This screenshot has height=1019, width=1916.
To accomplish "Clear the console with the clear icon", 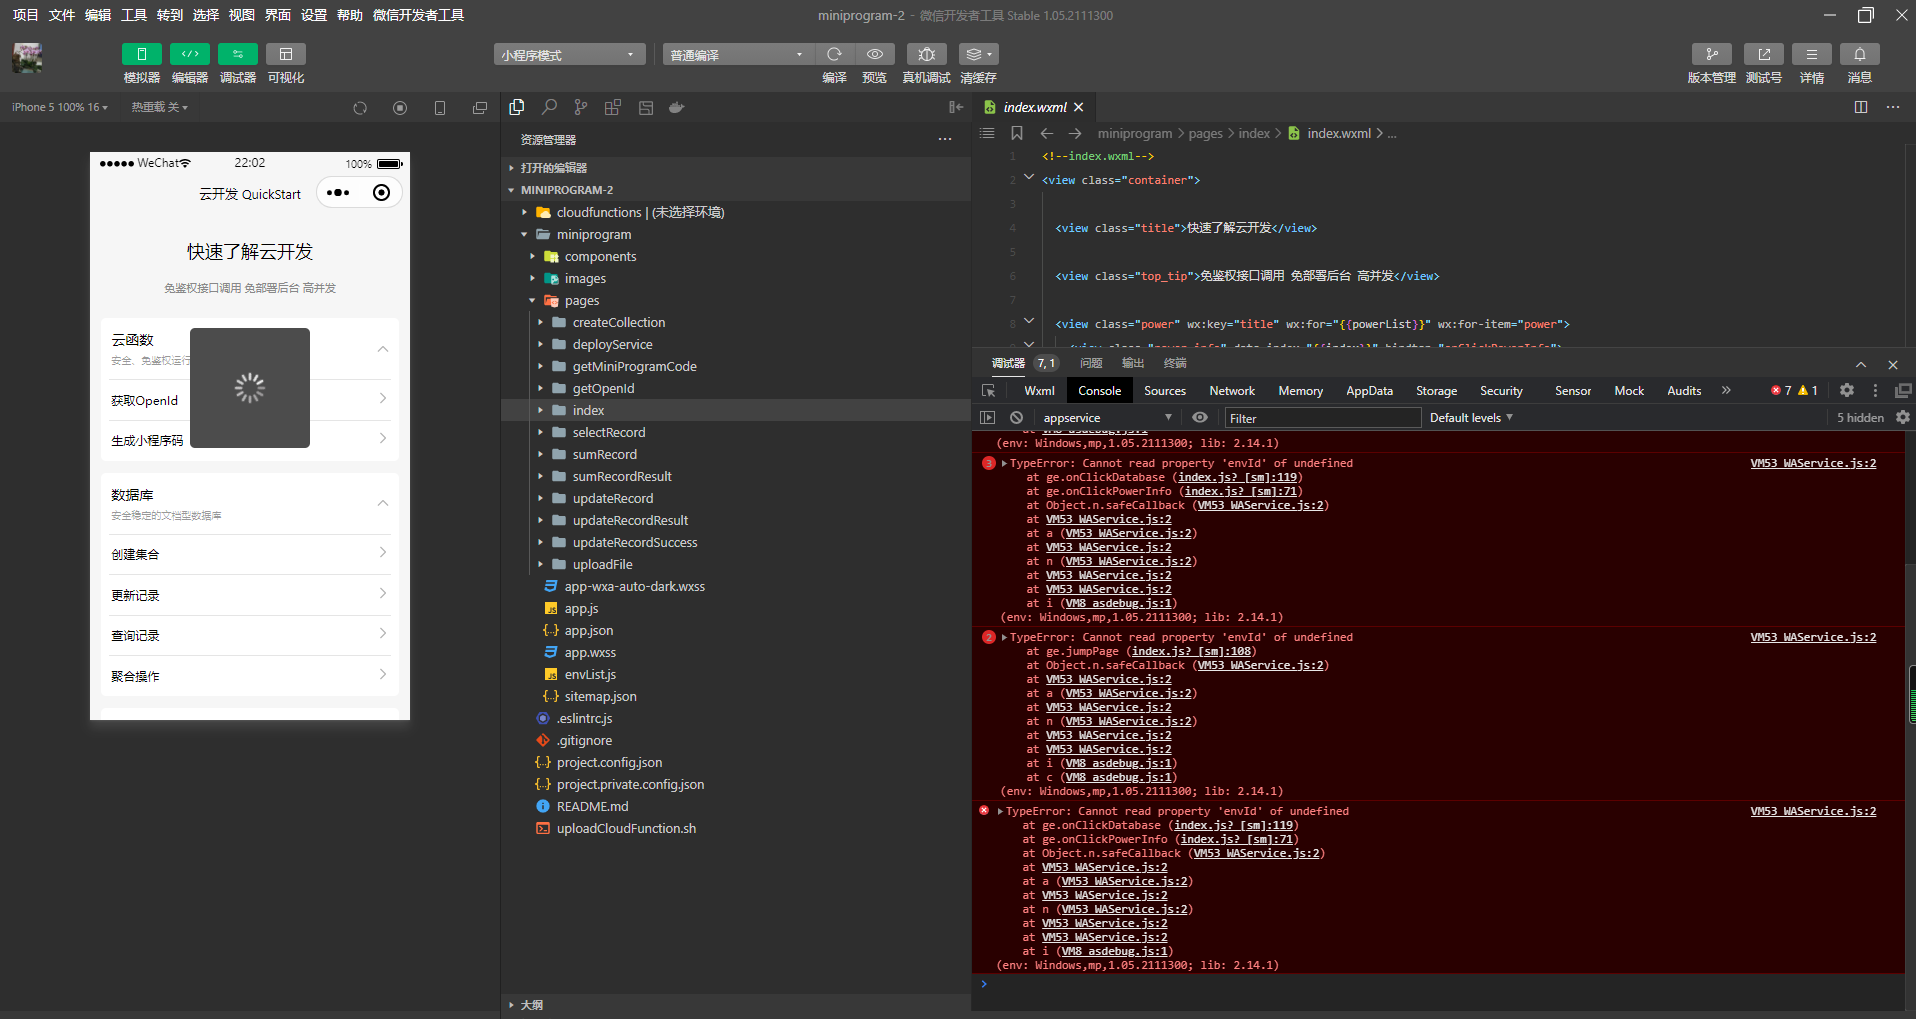I will pyautogui.click(x=1016, y=418).
